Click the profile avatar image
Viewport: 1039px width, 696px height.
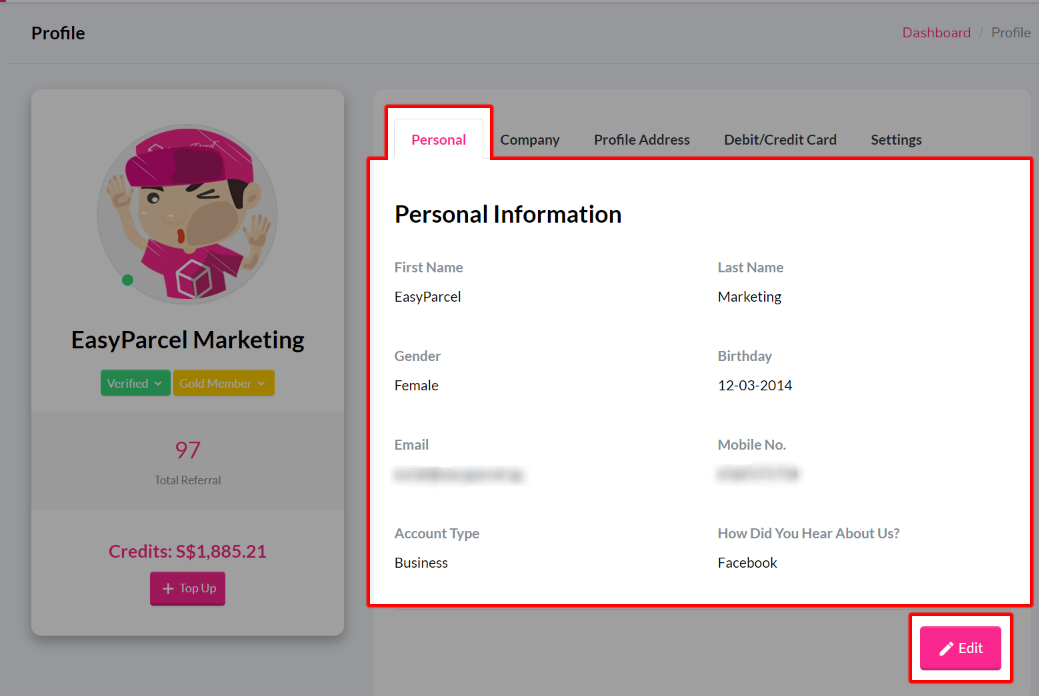click(x=188, y=214)
